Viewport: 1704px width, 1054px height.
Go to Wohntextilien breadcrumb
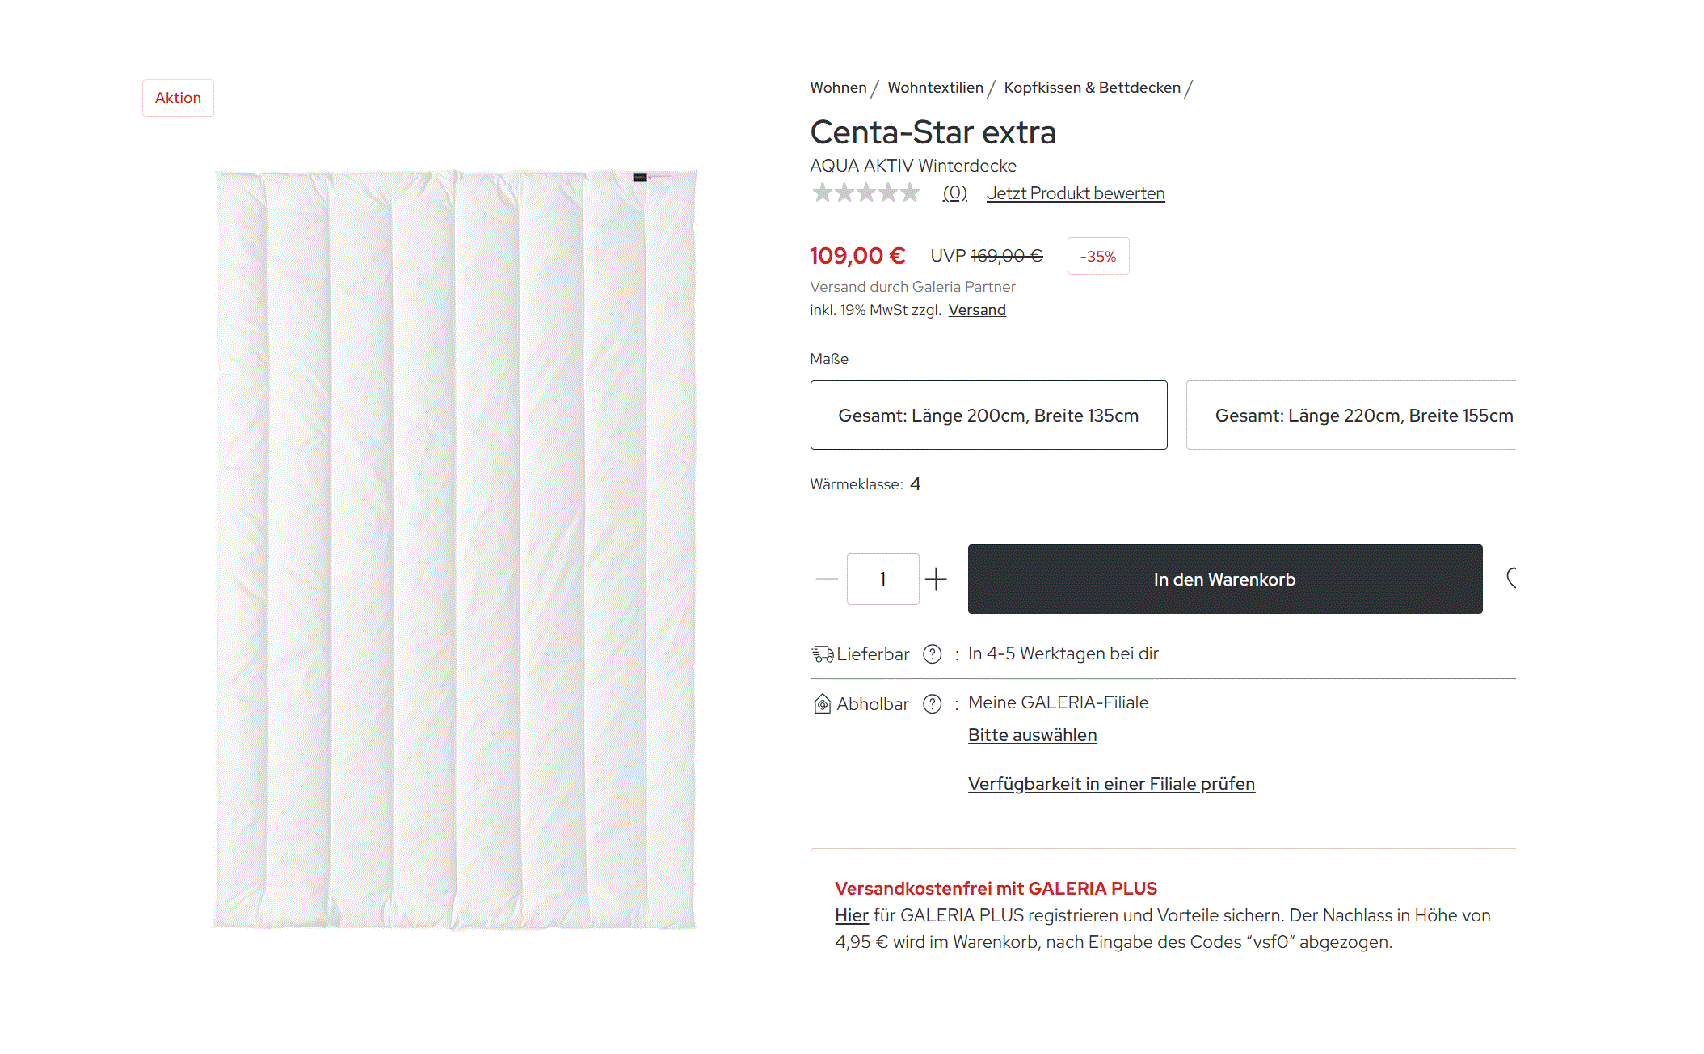[x=935, y=88]
